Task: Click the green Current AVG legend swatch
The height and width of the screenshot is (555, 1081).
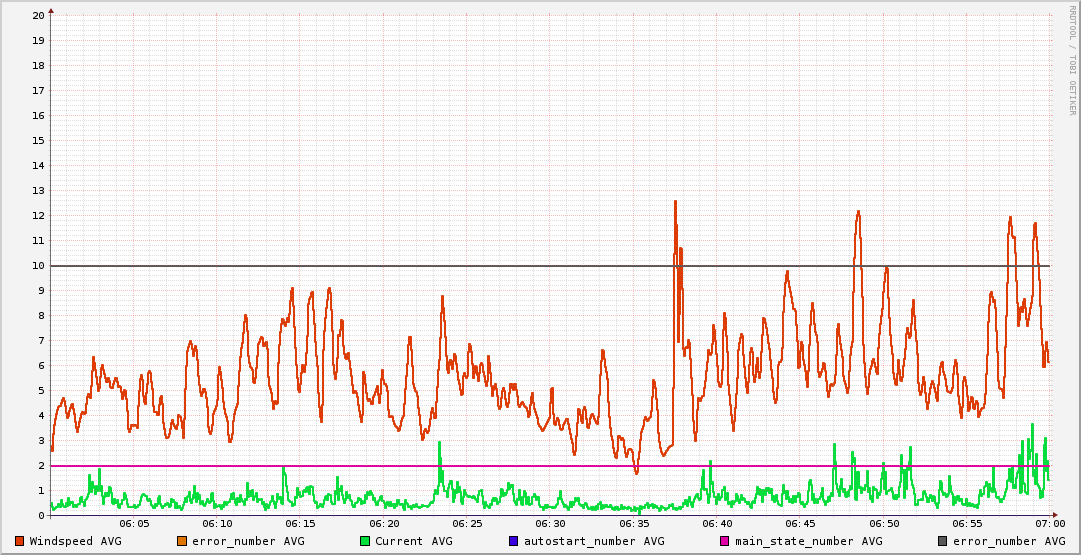Action: pyautogui.click(x=365, y=541)
